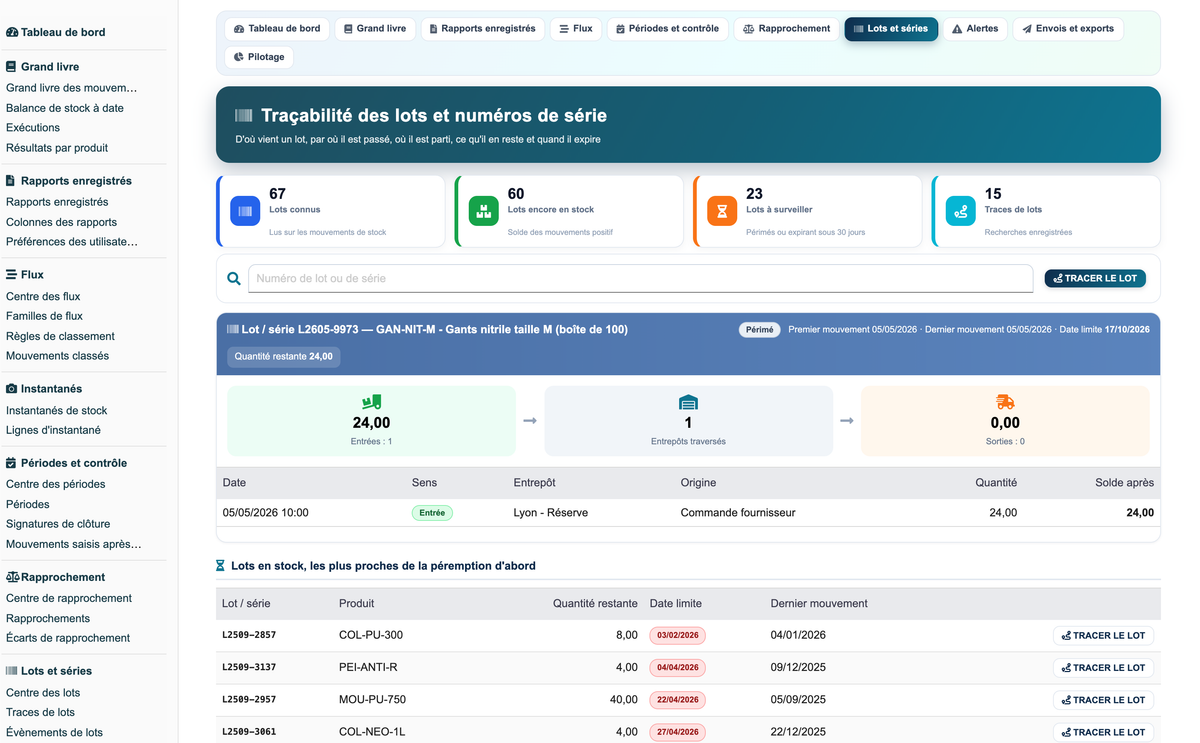Open Colonnes des rapports in sidebar
The height and width of the screenshot is (743, 1200).
tap(61, 222)
